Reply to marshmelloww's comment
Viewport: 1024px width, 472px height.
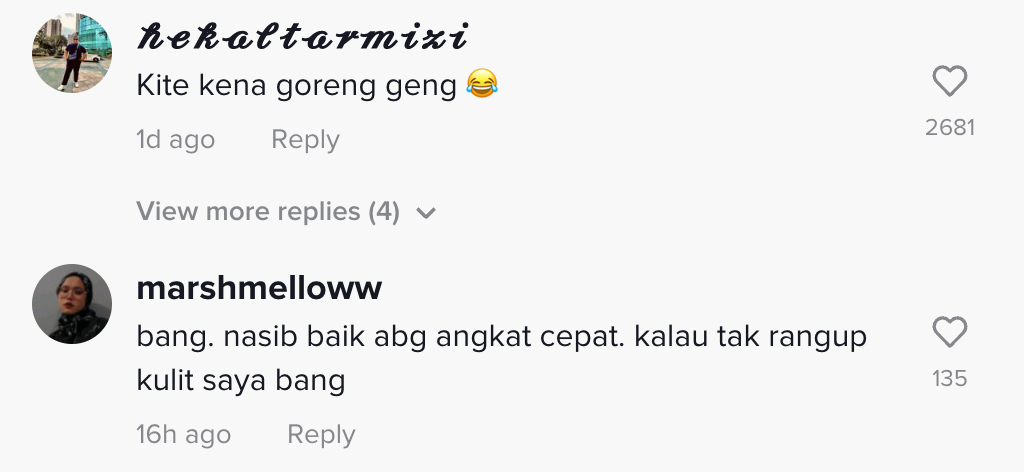point(321,435)
